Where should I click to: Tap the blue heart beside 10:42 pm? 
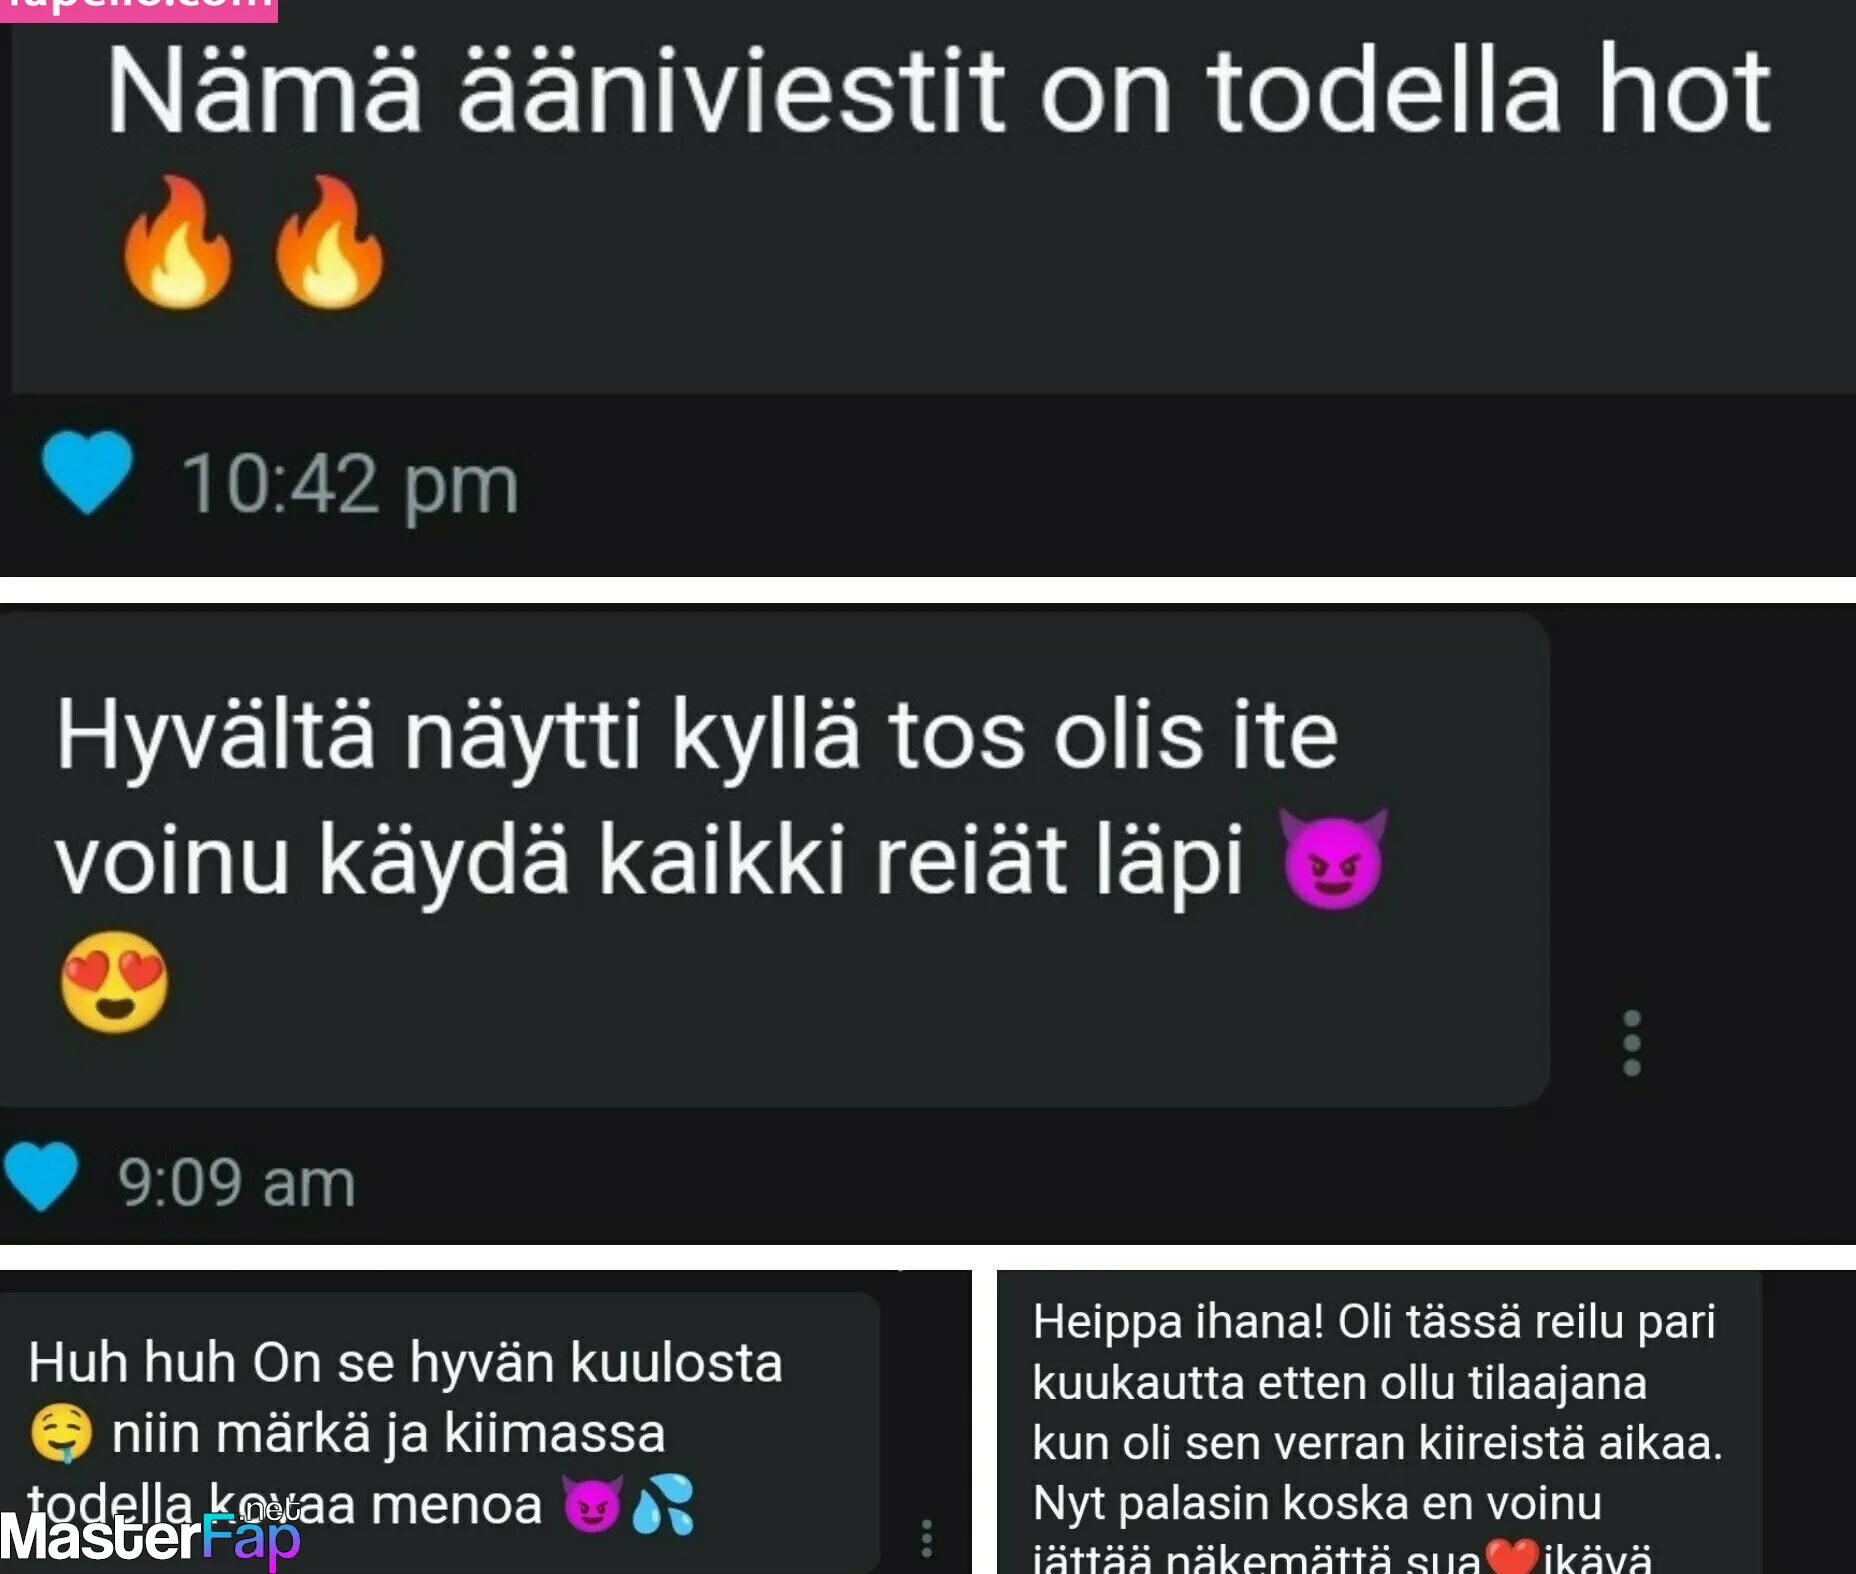87,473
